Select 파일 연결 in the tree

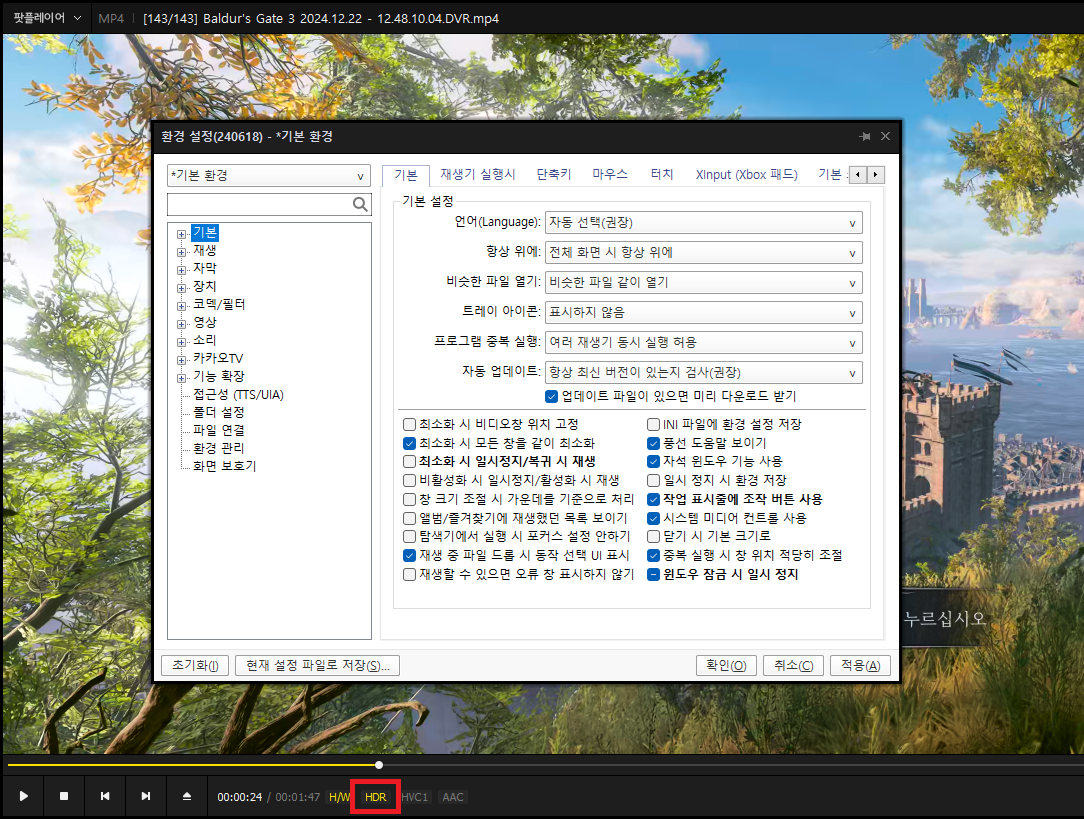click(x=218, y=430)
